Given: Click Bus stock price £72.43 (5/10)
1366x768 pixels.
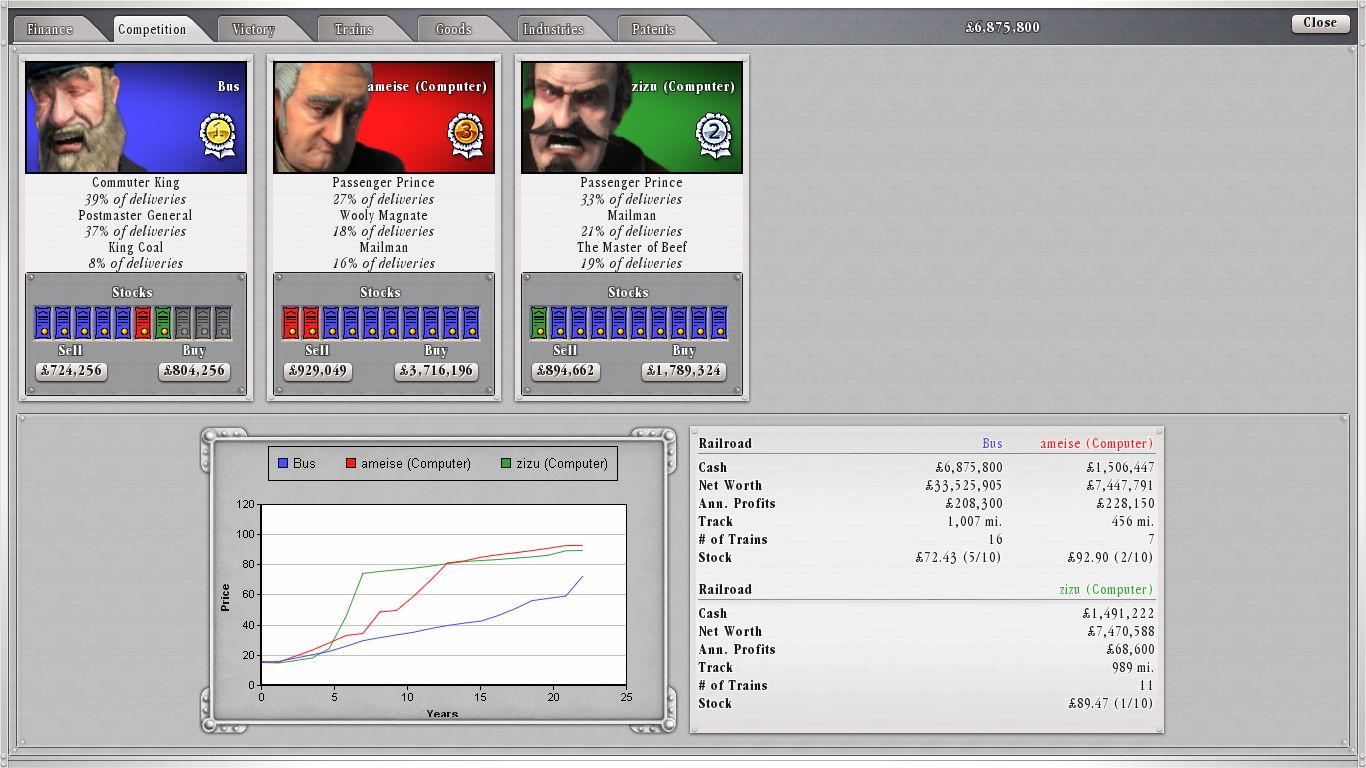Looking at the screenshot, I should coord(958,558).
